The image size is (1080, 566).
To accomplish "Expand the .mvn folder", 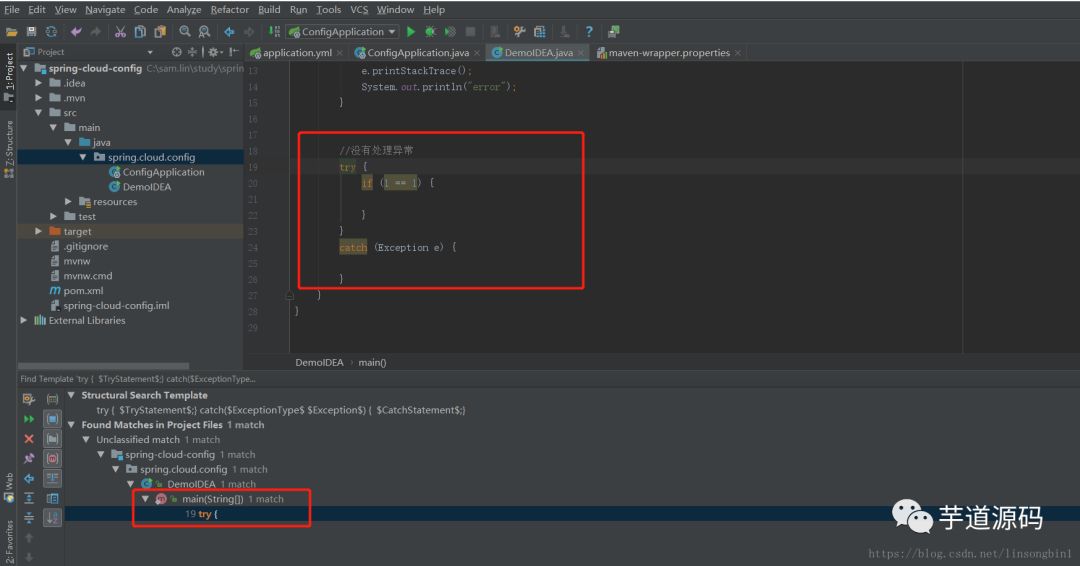I will point(39,98).
